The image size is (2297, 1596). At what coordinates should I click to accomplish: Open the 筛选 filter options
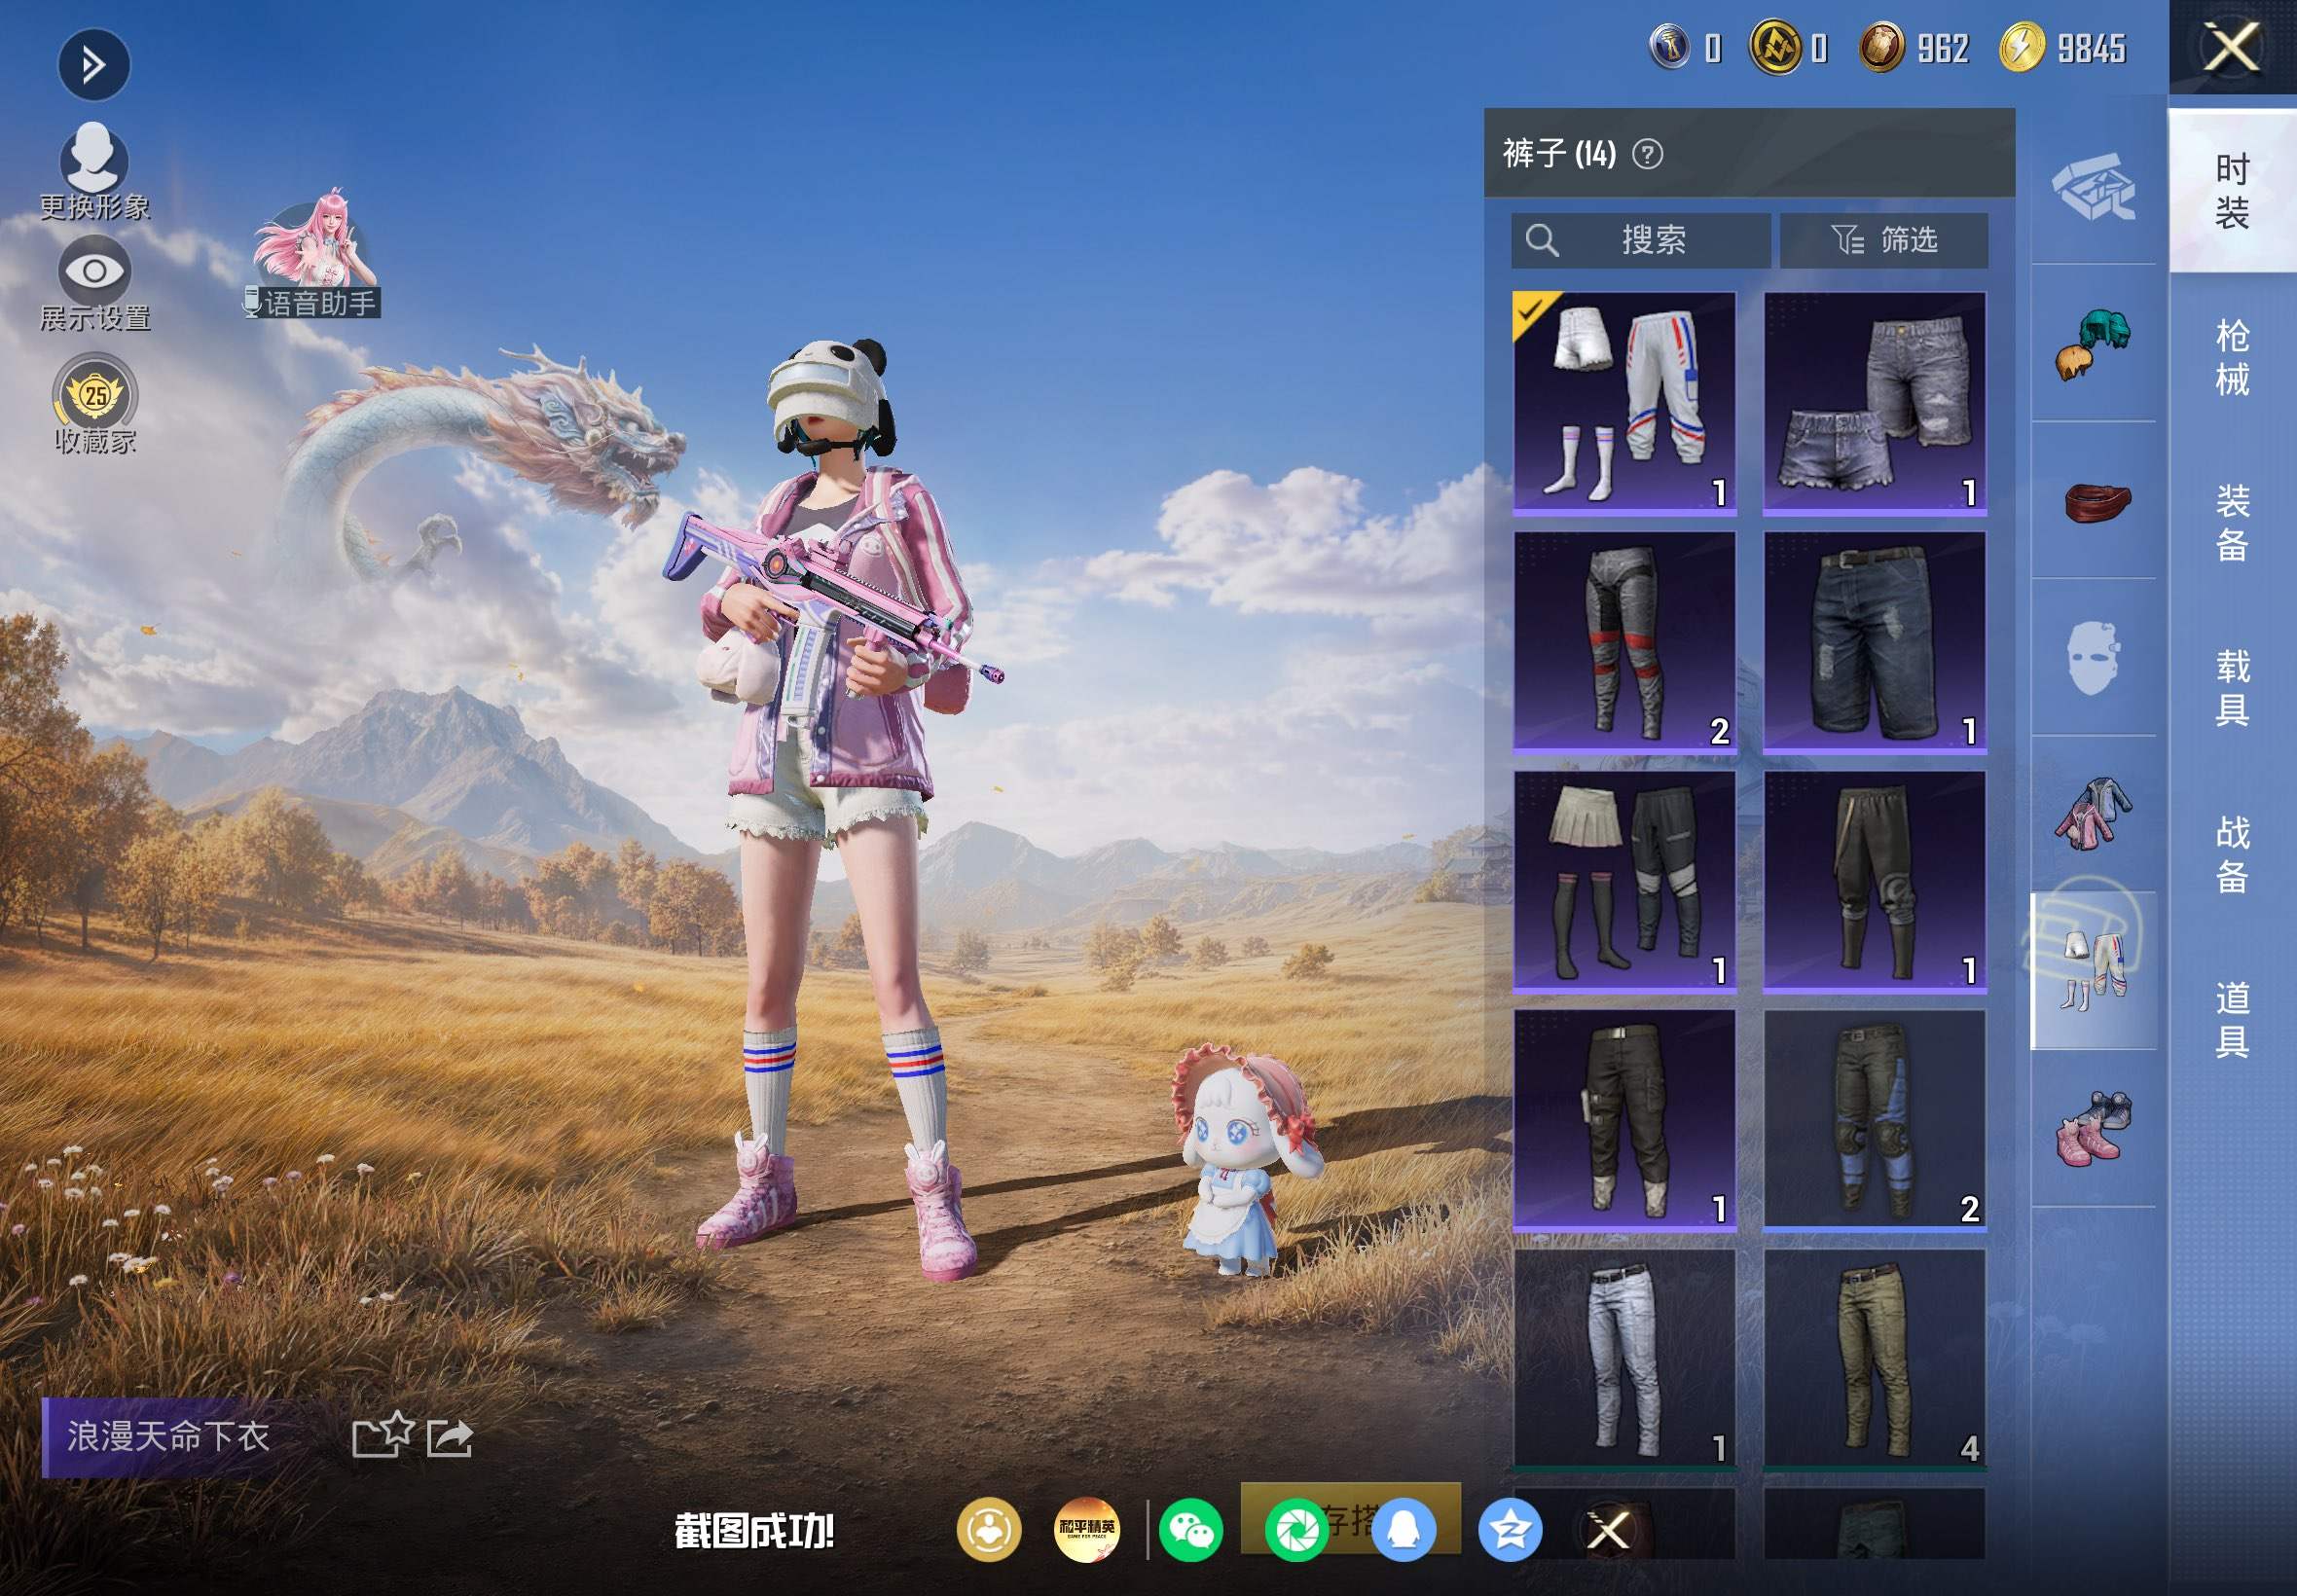click(1884, 240)
